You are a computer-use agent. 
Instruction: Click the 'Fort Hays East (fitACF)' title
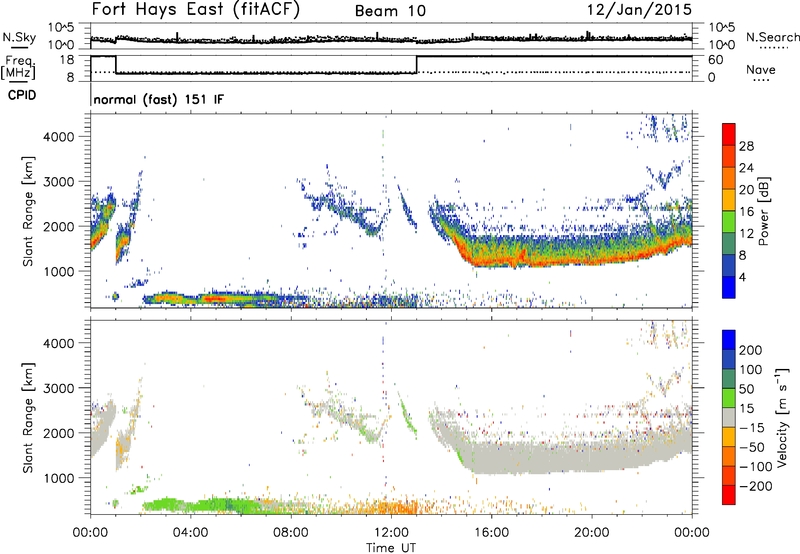coord(196,10)
